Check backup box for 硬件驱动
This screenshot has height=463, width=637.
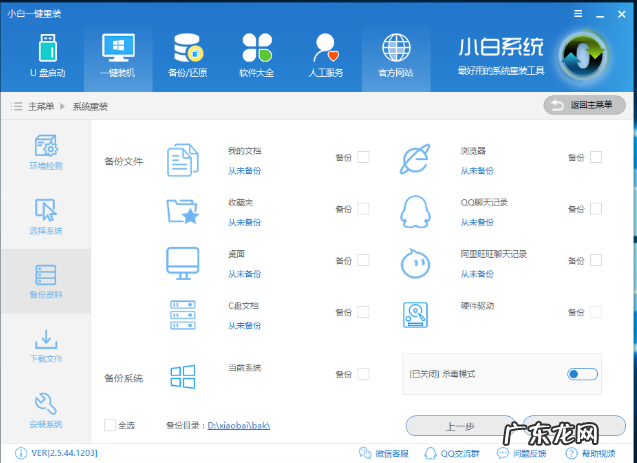pyautogui.click(x=596, y=312)
